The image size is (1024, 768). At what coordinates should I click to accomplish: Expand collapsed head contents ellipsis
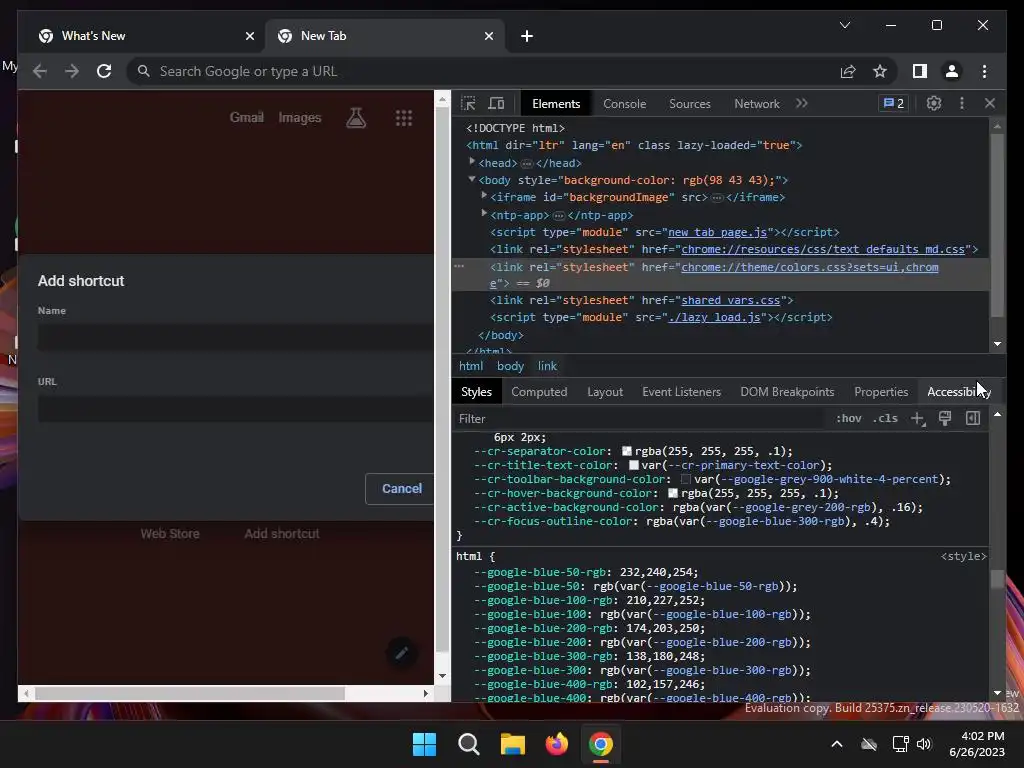(x=526, y=163)
